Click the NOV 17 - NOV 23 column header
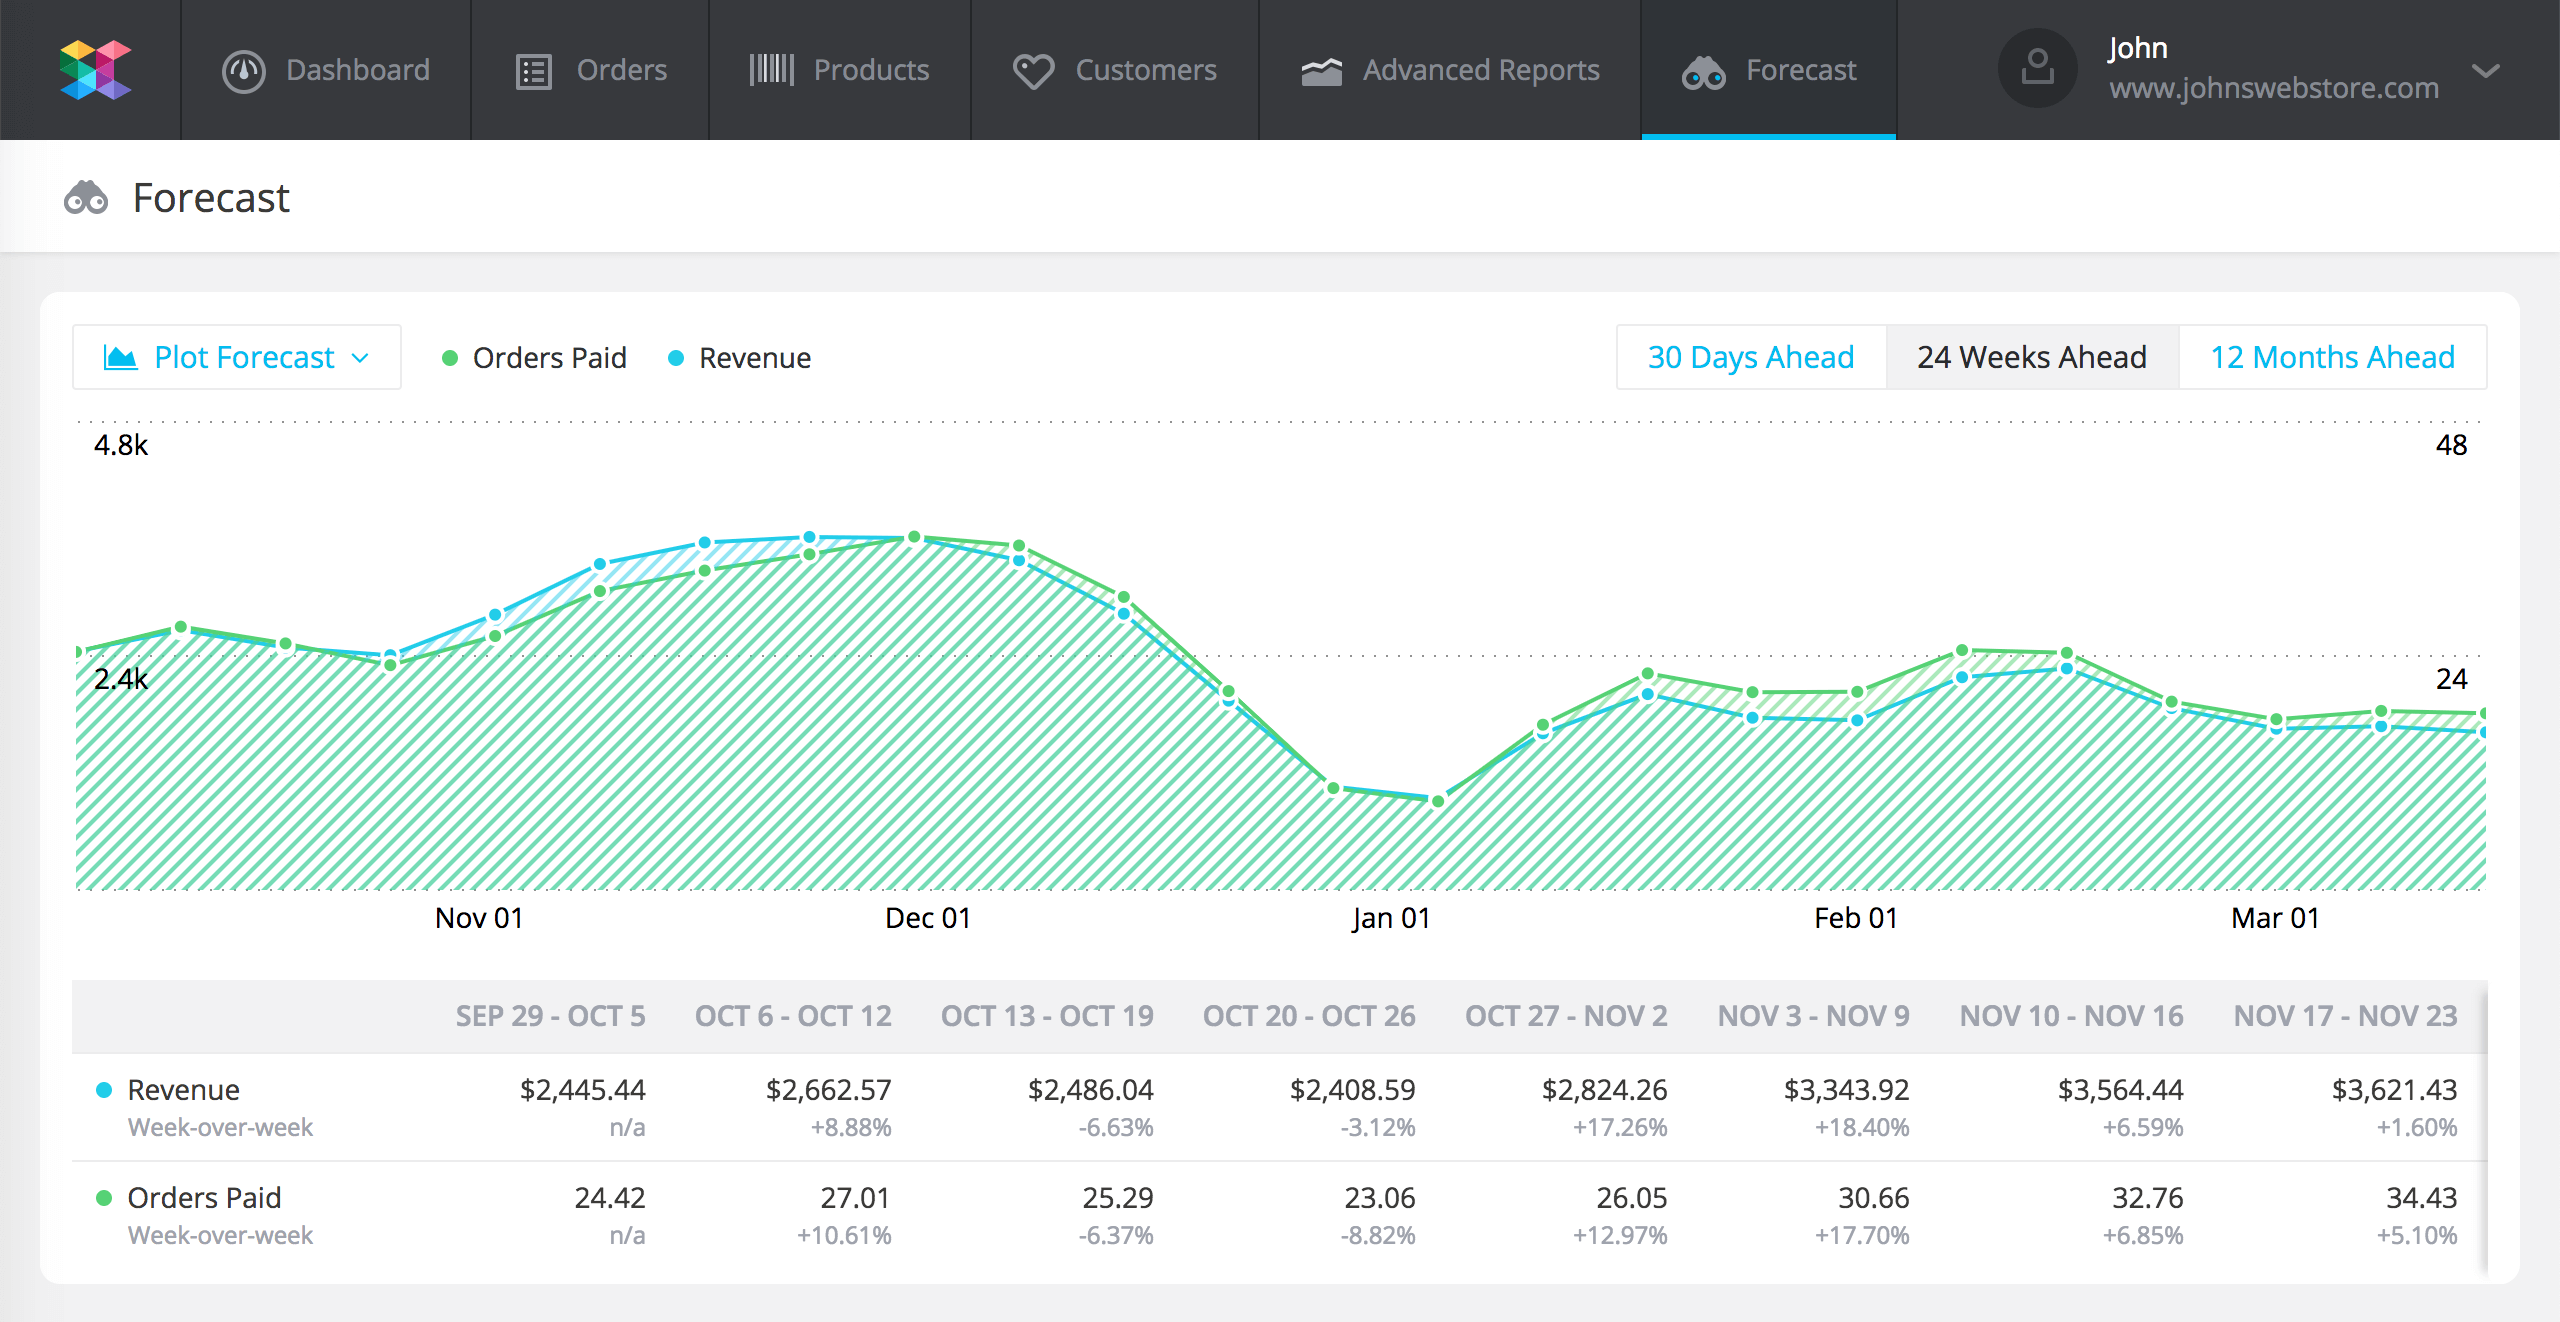The image size is (2560, 1322). coord(2345,1016)
